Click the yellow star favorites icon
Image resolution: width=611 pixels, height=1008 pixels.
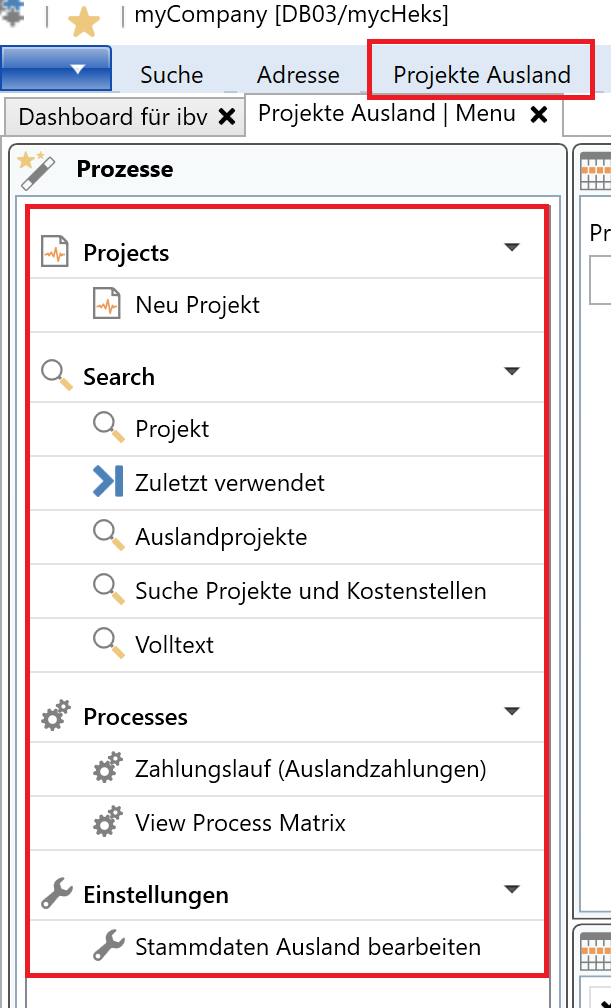pos(82,20)
